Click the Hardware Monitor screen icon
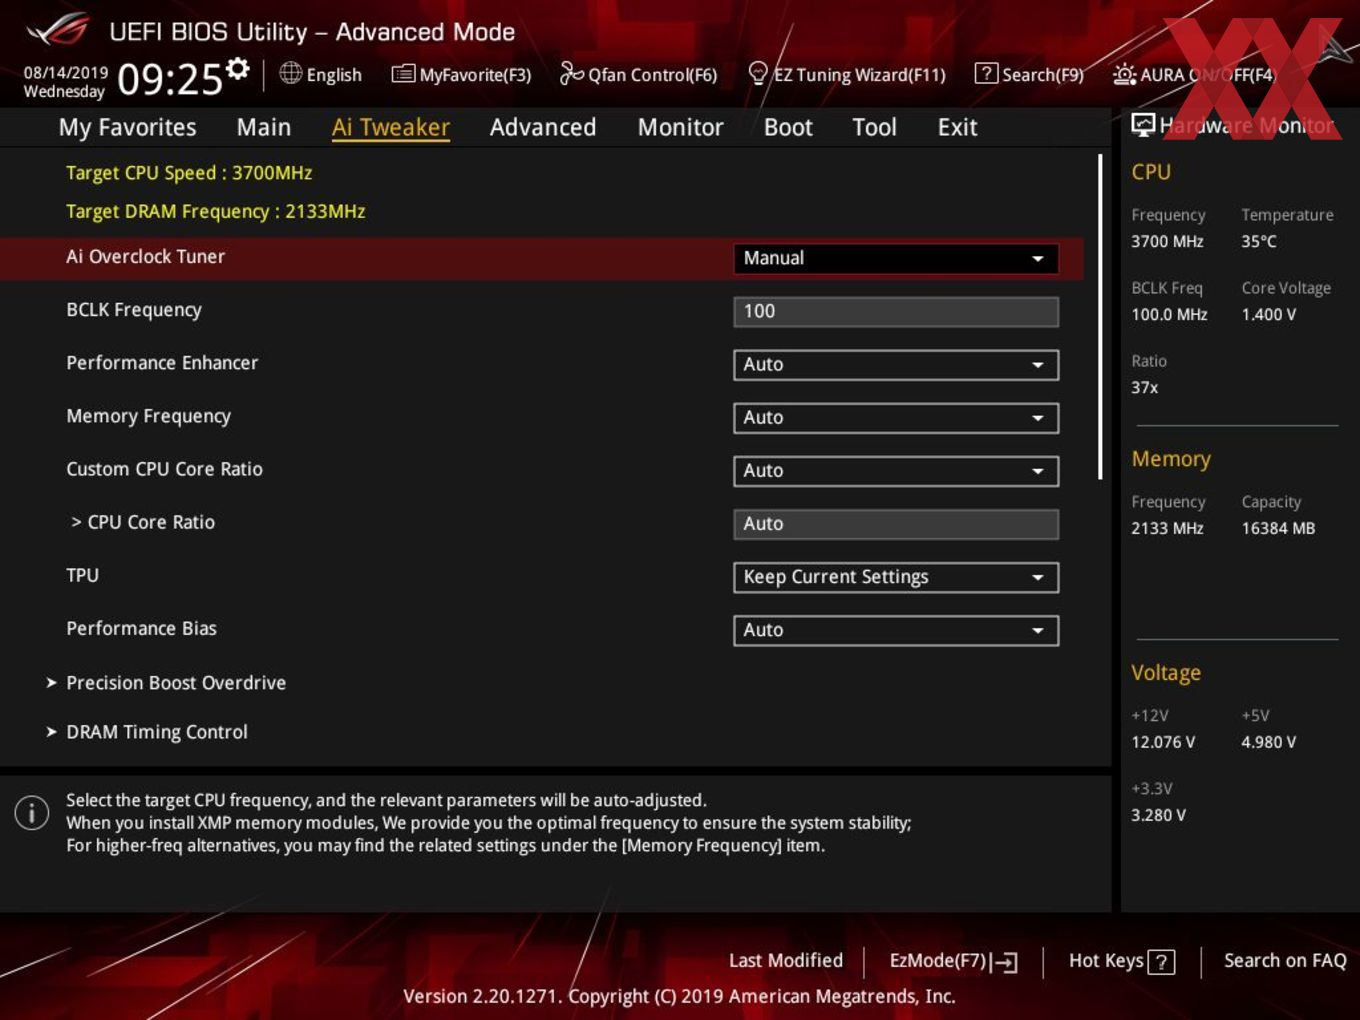 pyautogui.click(x=1143, y=124)
